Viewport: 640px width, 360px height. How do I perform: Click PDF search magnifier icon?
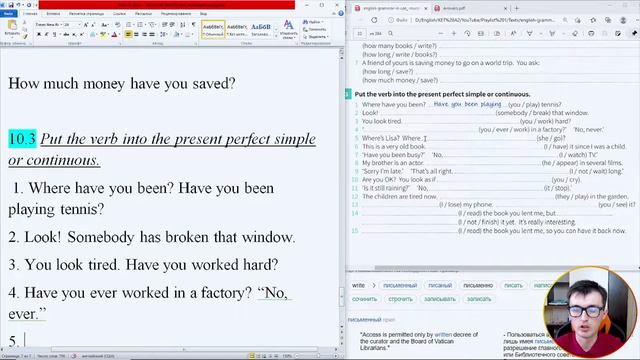[391, 33]
